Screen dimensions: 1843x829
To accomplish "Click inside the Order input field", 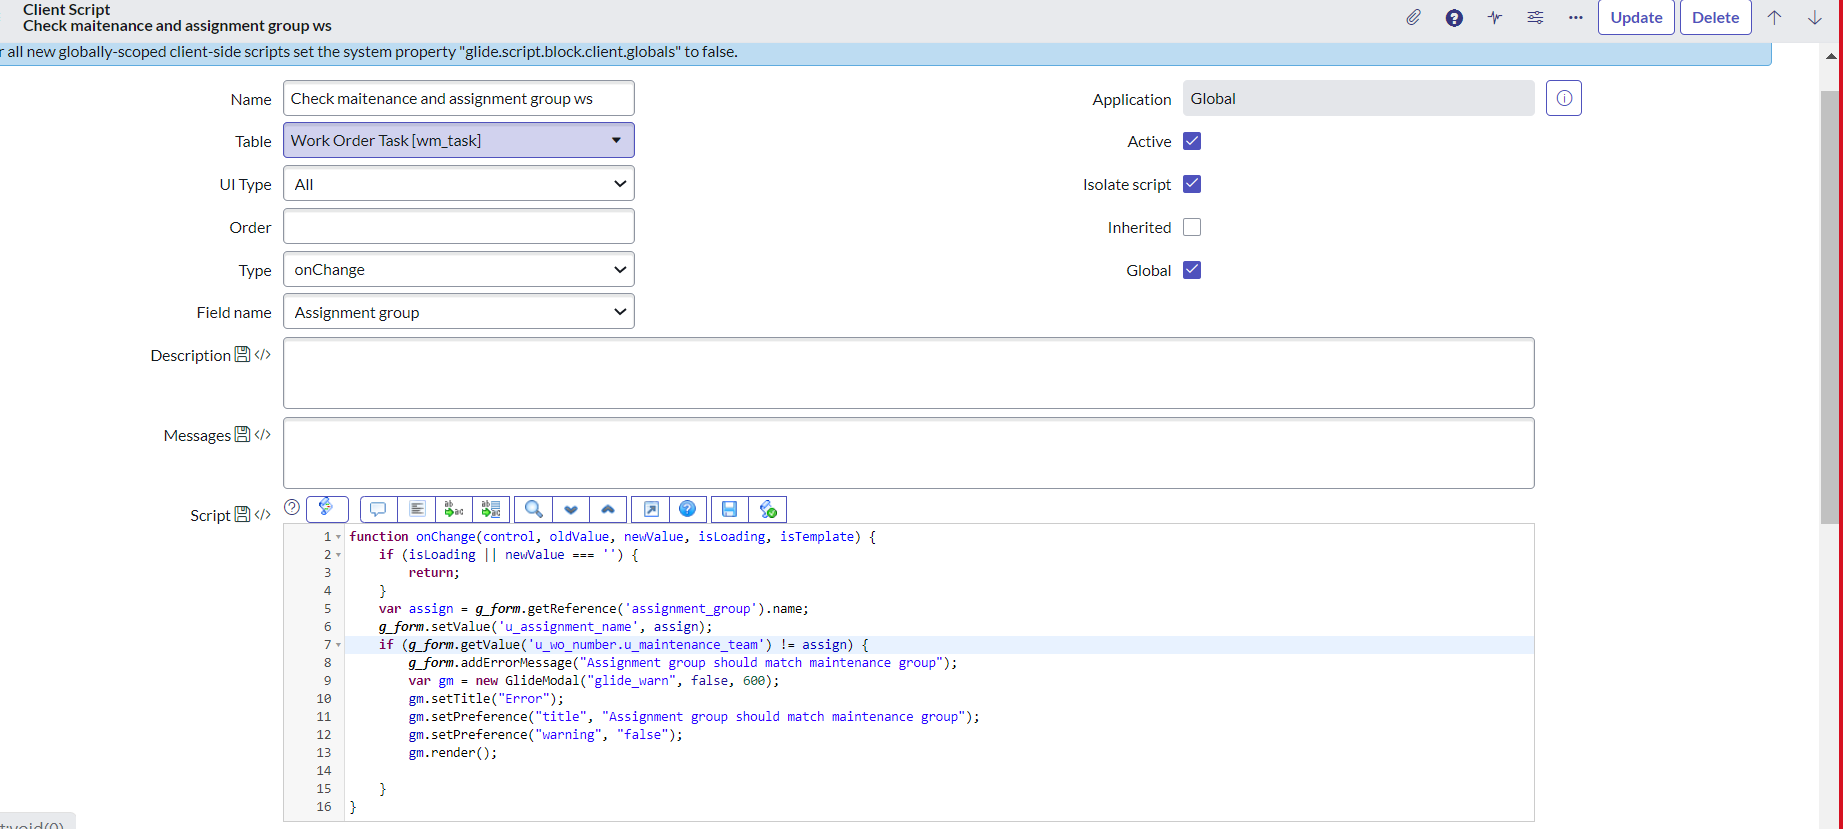I will pyautogui.click(x=458, y=227).
